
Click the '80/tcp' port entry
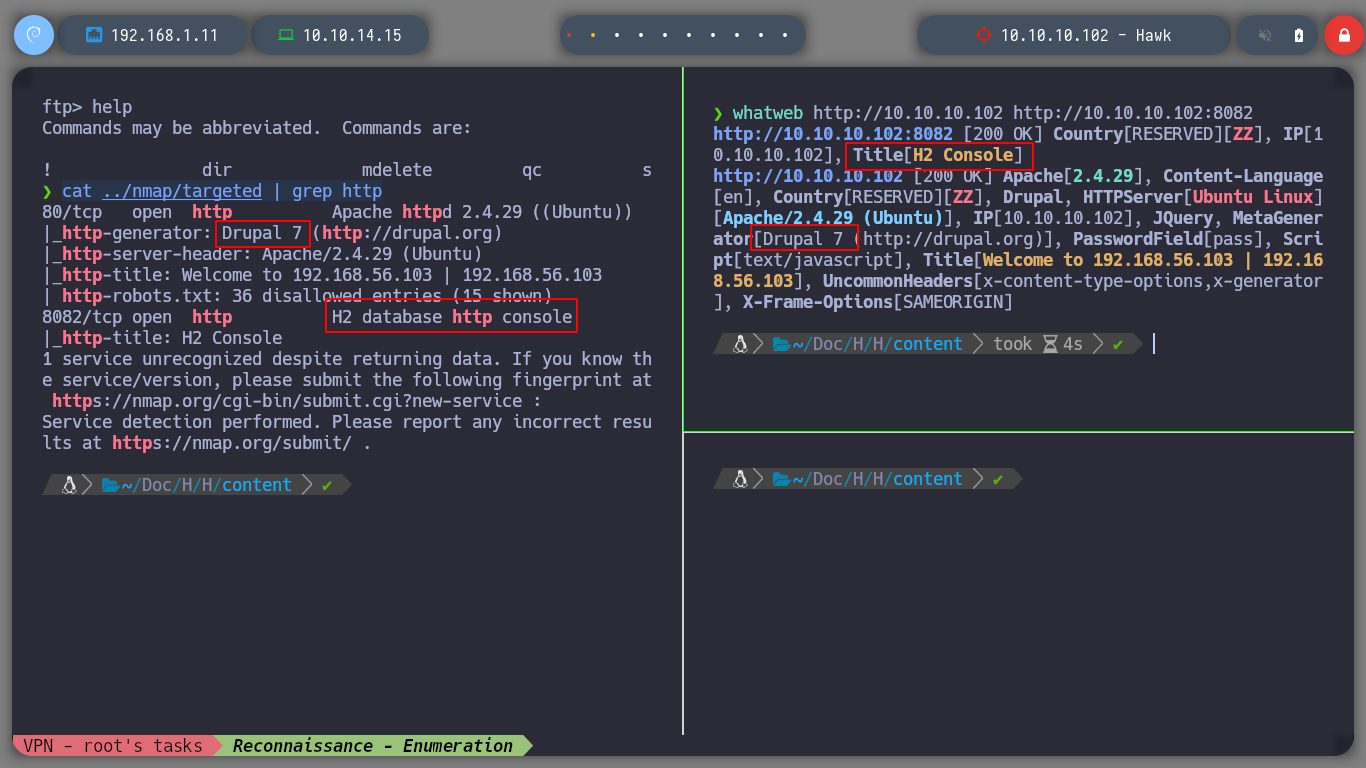click(72, 212)
